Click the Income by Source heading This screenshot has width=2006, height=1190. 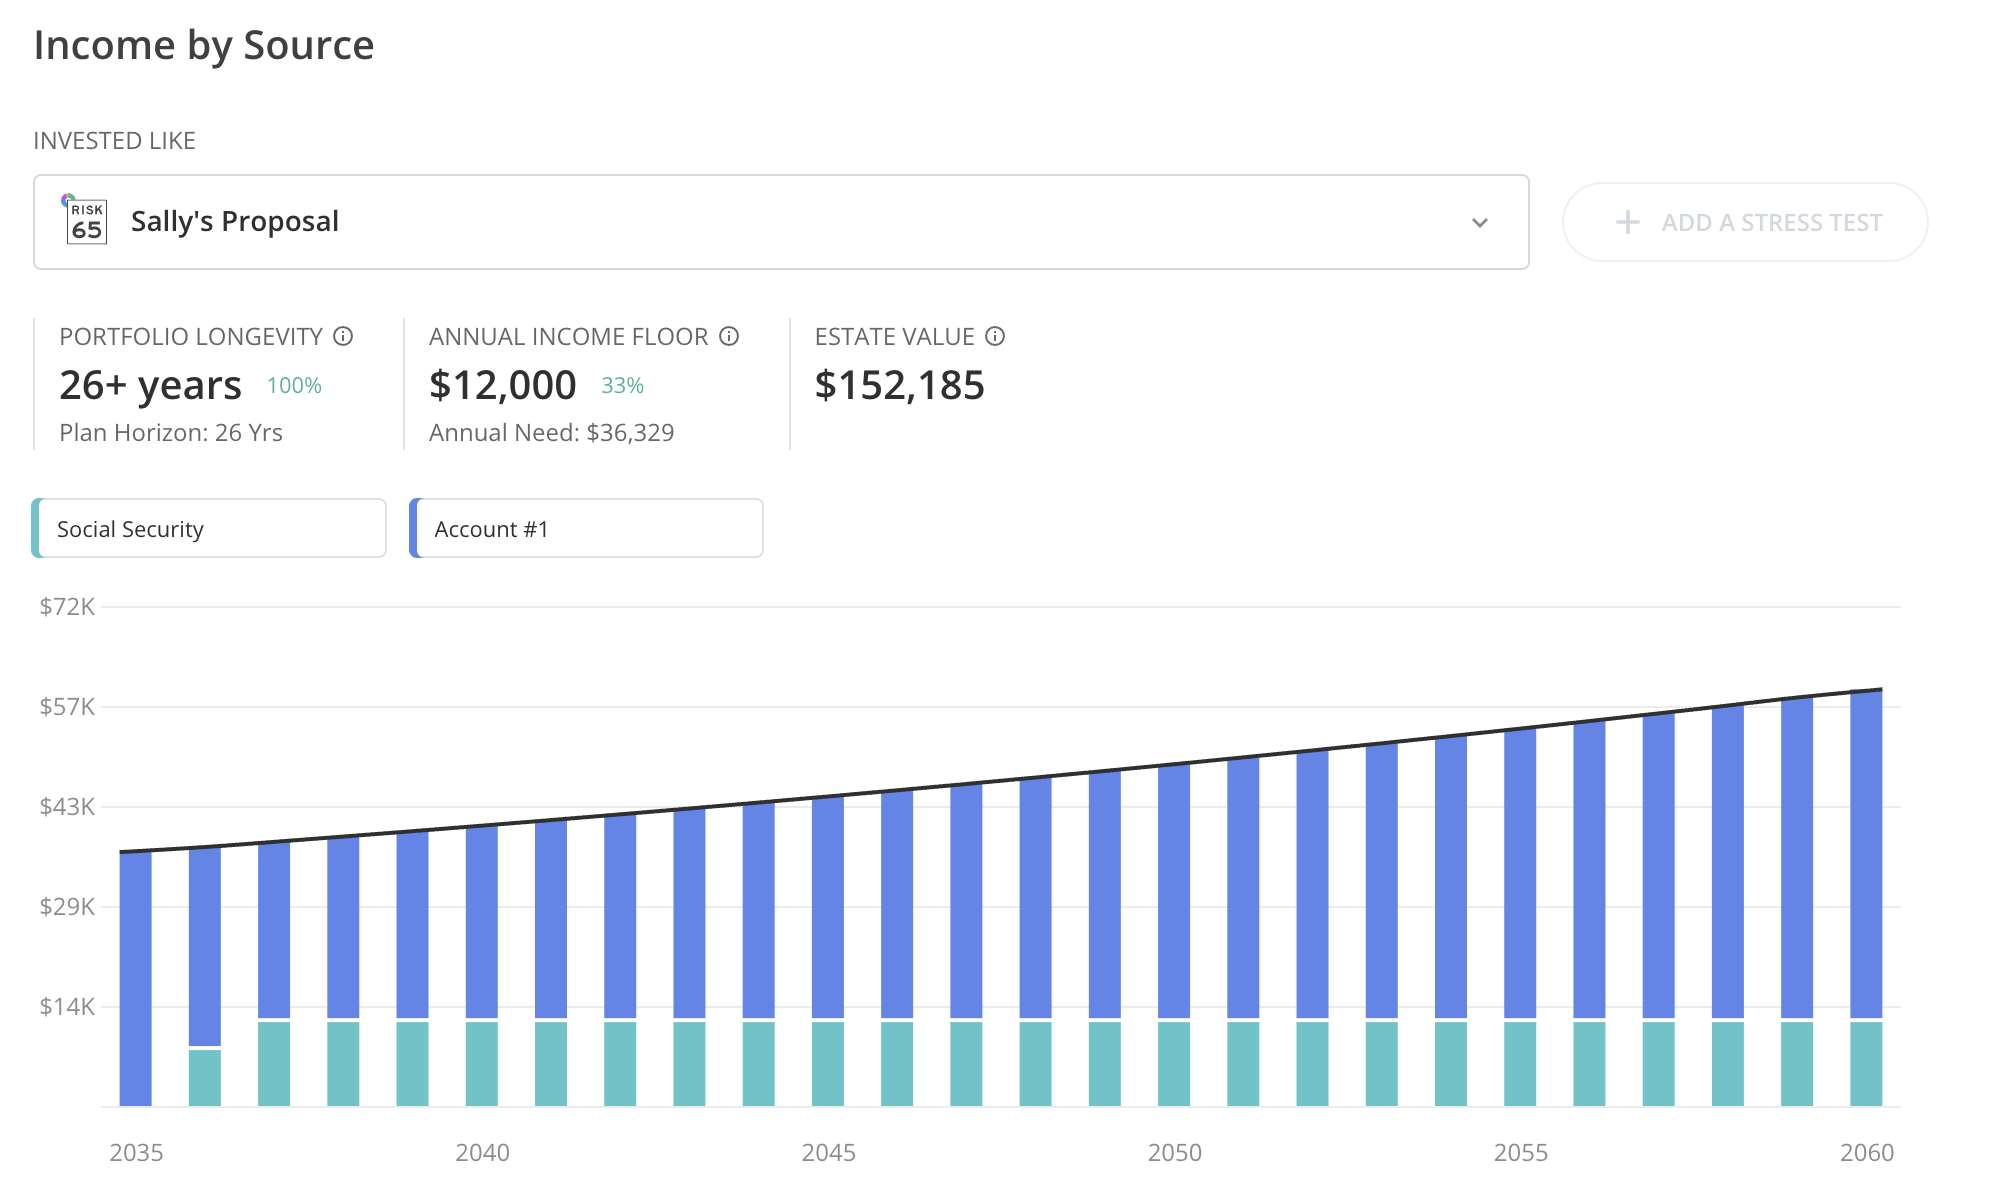tap(204, 46)
